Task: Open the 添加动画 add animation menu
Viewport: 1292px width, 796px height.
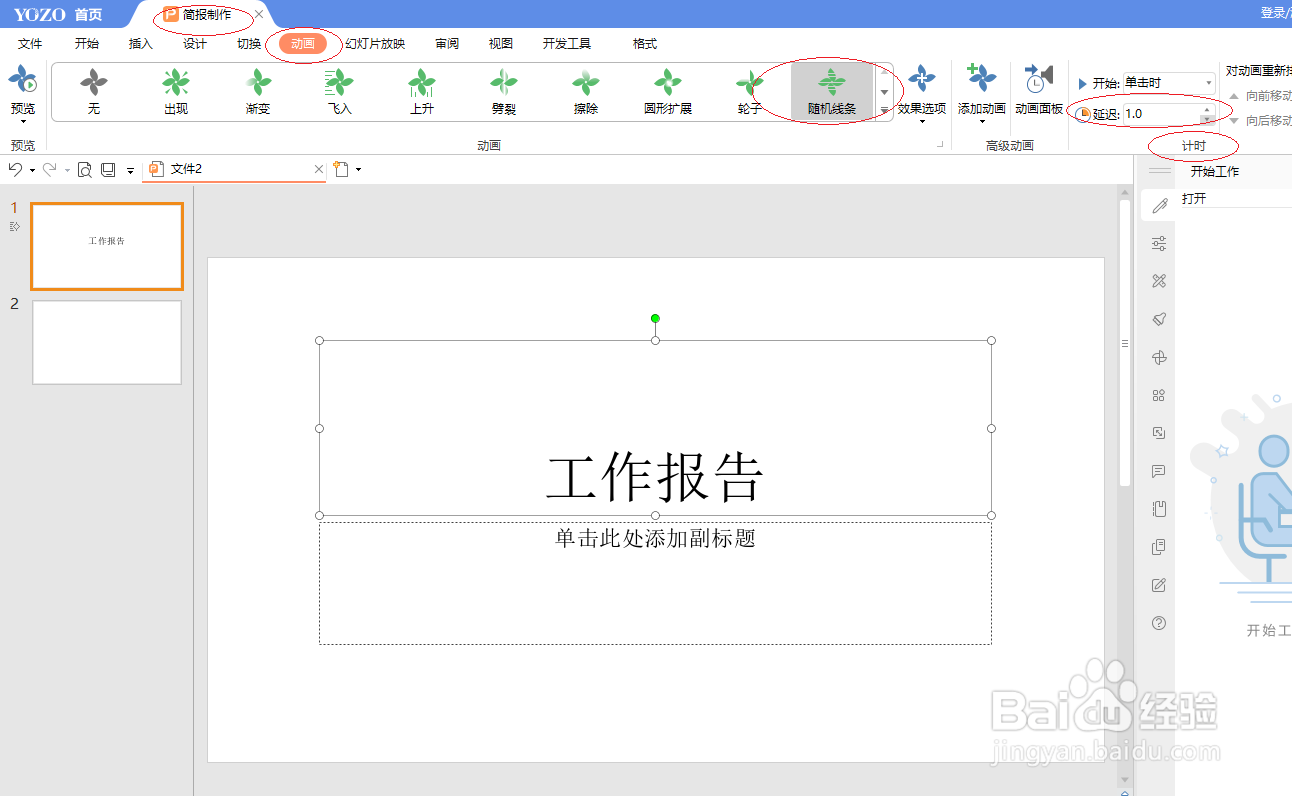Action: point(982,93)
